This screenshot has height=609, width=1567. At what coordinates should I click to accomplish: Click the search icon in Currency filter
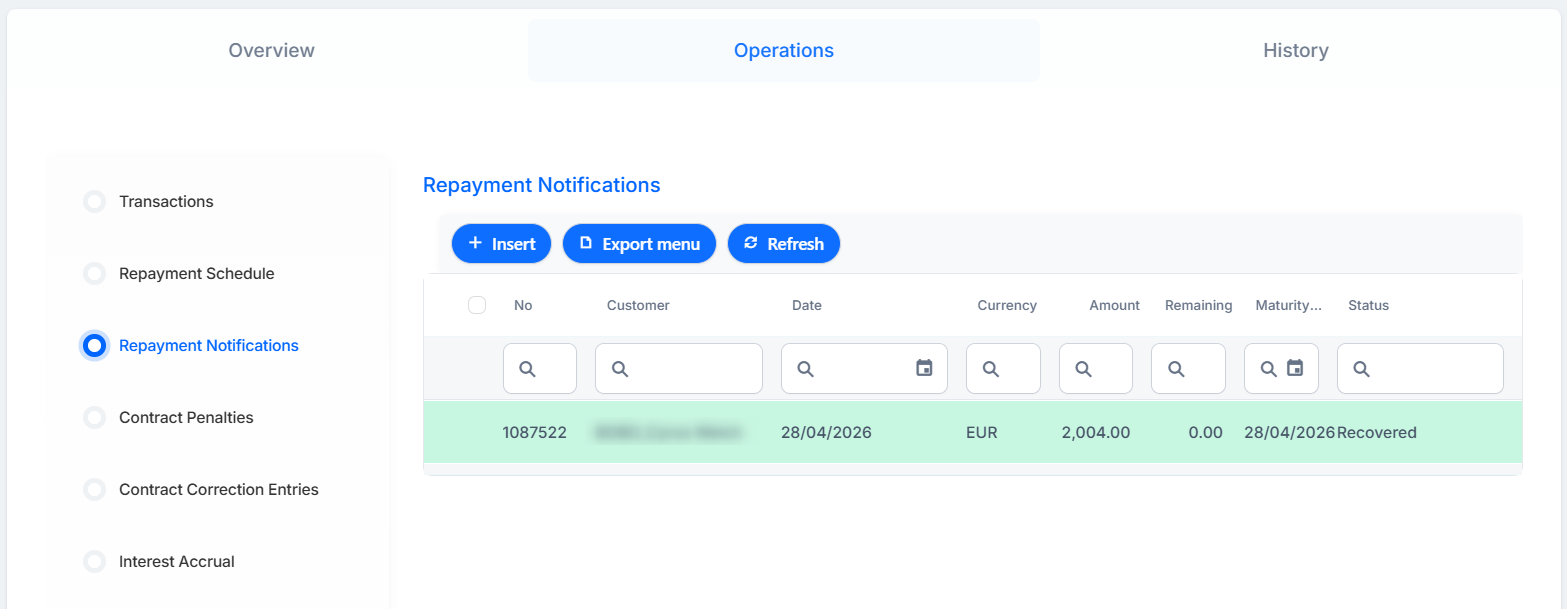[990, 369]
